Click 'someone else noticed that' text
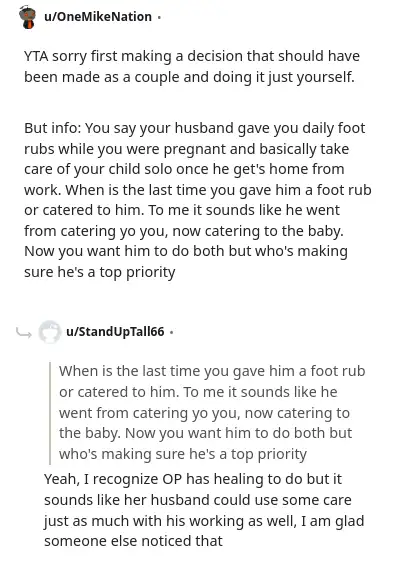 [133, 541]
